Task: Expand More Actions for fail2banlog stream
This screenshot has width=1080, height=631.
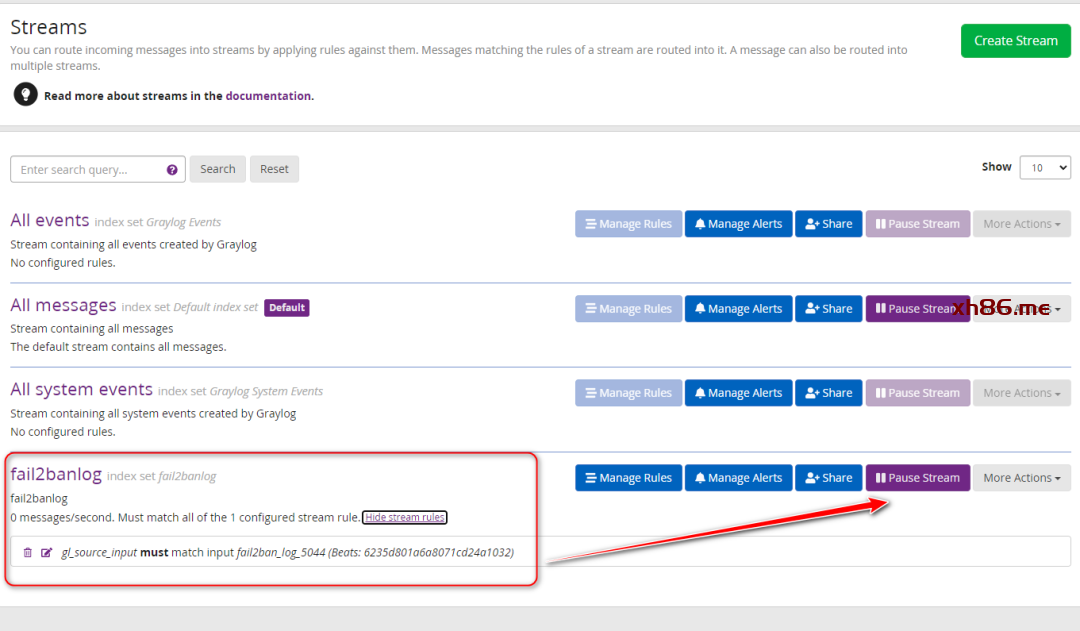Action: [1021, 478]
